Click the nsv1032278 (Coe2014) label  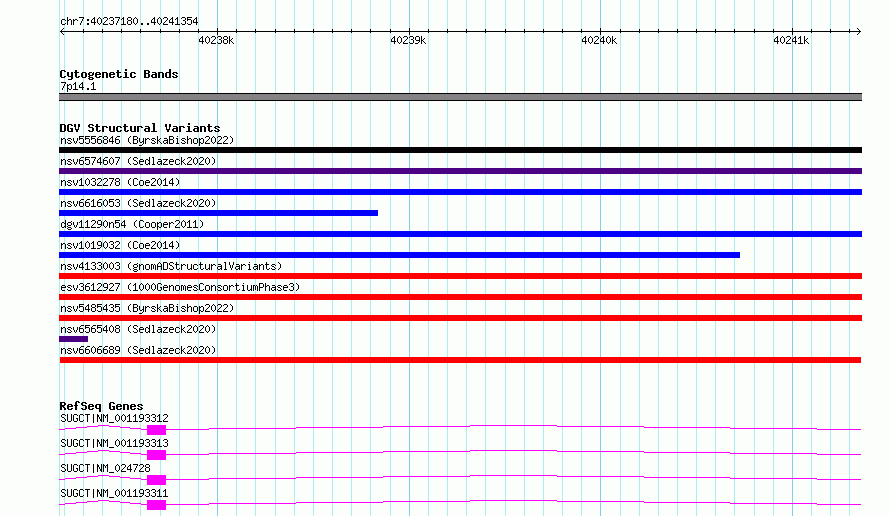point(120,182)
